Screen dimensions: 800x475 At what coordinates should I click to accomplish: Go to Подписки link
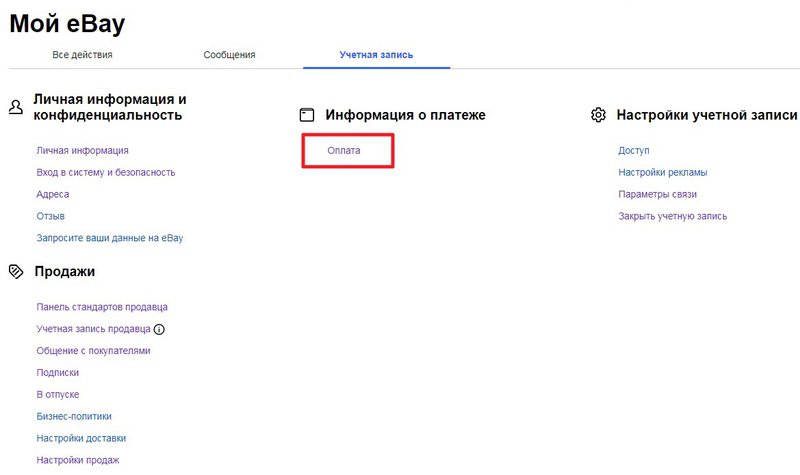tap(58, 373)
